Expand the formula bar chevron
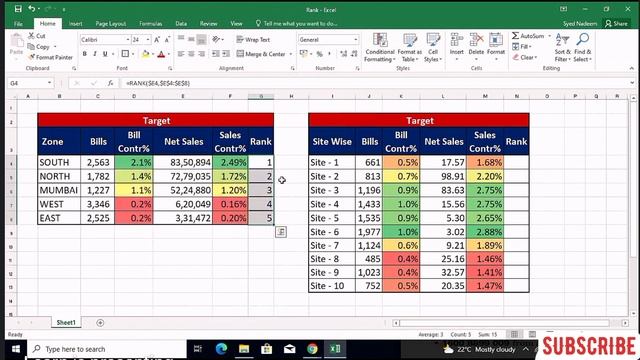The height and width of the screenshot is (360, 640). 632,83
